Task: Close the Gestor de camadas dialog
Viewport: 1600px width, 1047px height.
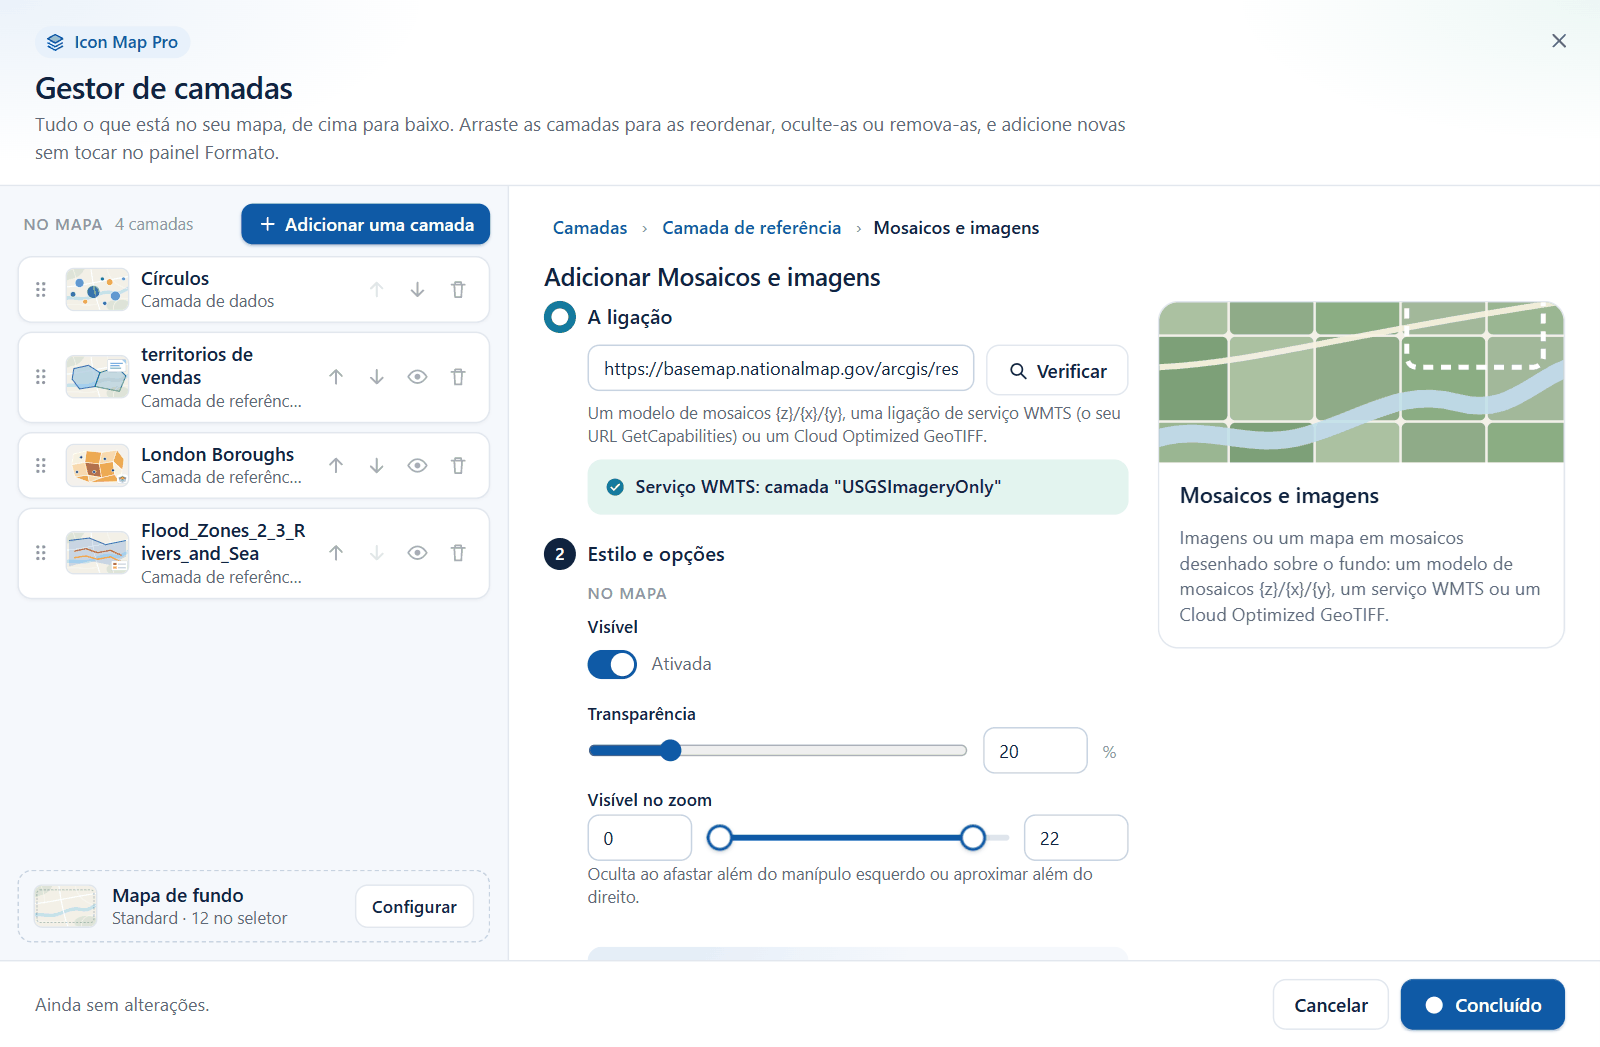Action: click(1559, 41)
